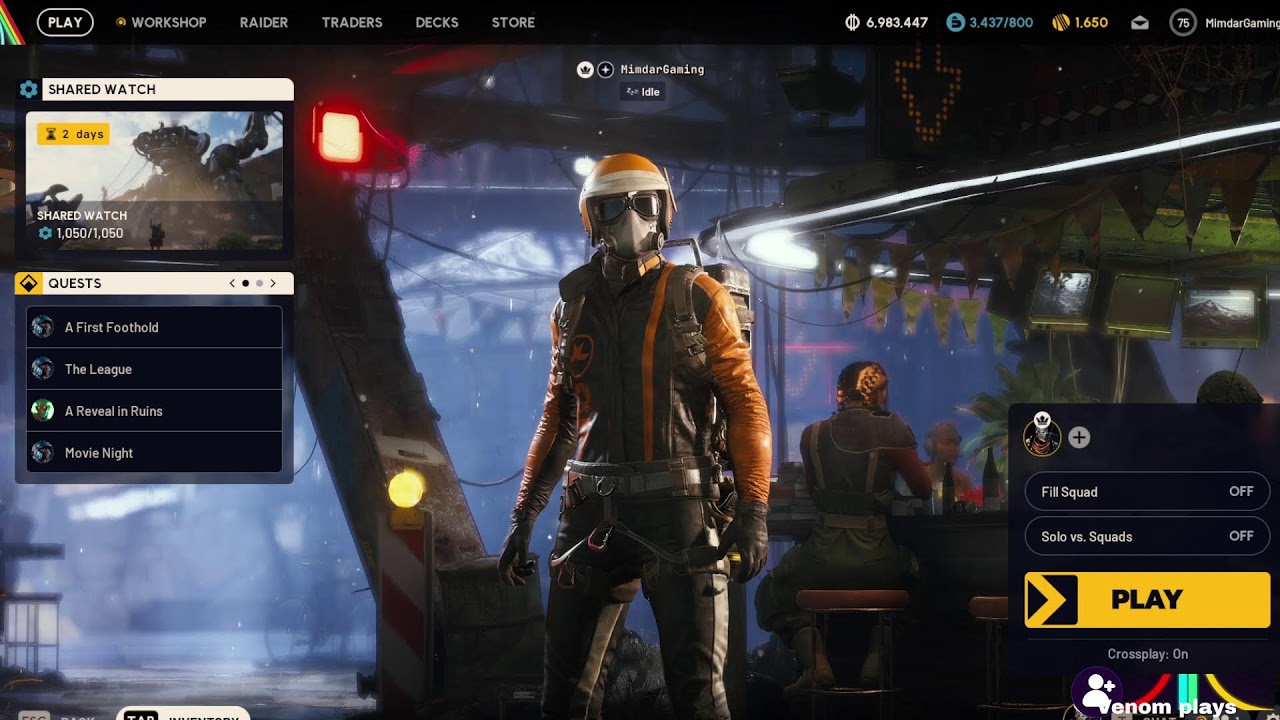The width and height of the screenshot is (1280, 720).
Task: Click the Shared Watch gear icon
Action: coord(29,89)
